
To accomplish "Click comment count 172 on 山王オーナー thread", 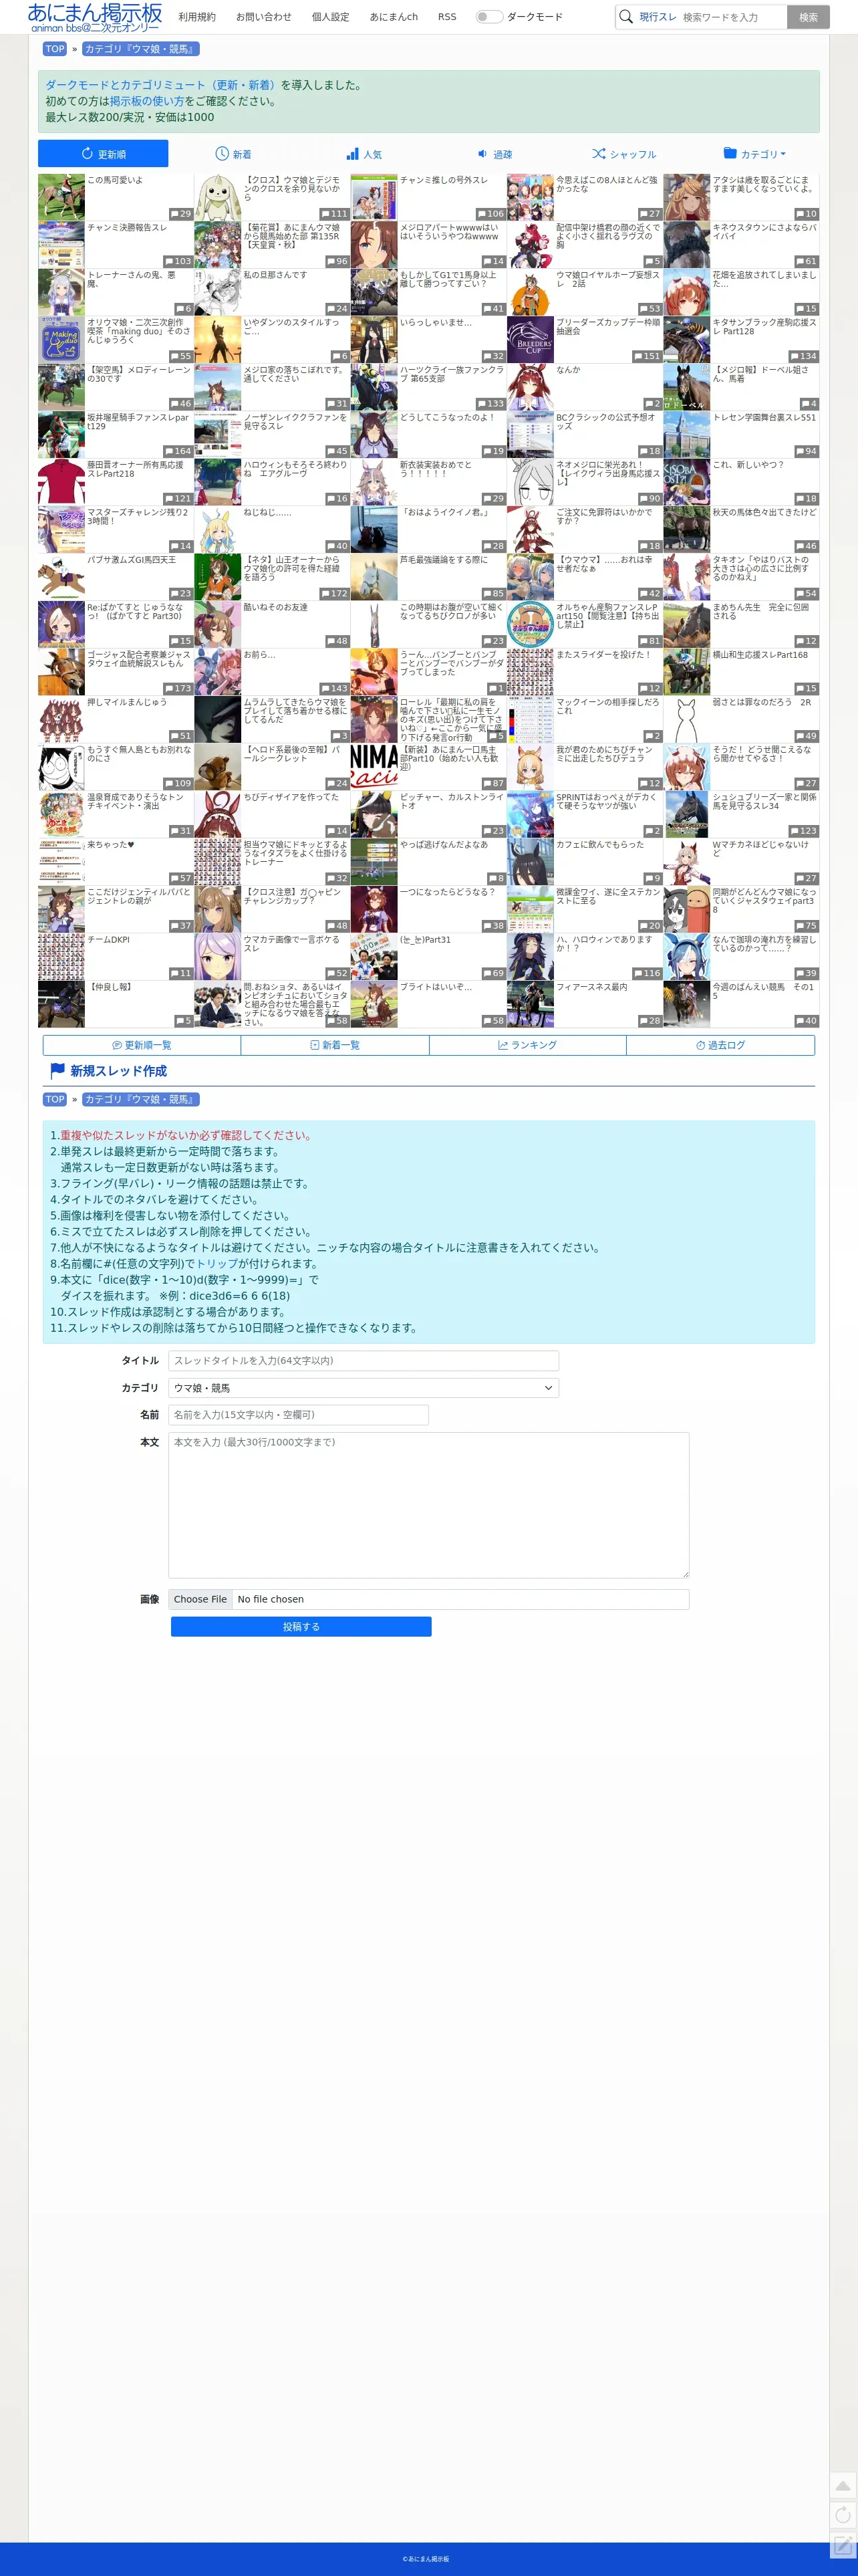I will [x=333, y=594].
